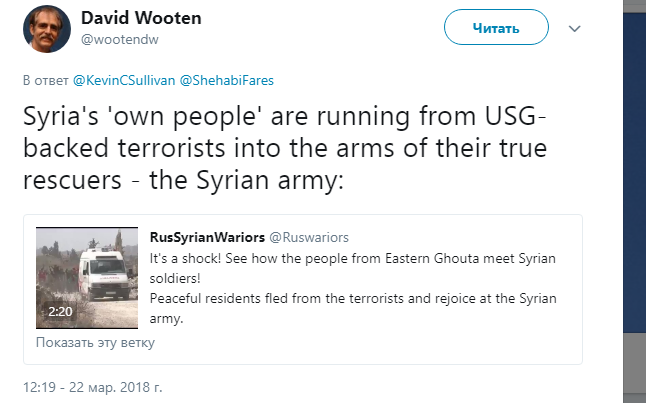Play the ambulance video thumbnail
Viewport: 646px width, 403px height.
pos(88,278)
